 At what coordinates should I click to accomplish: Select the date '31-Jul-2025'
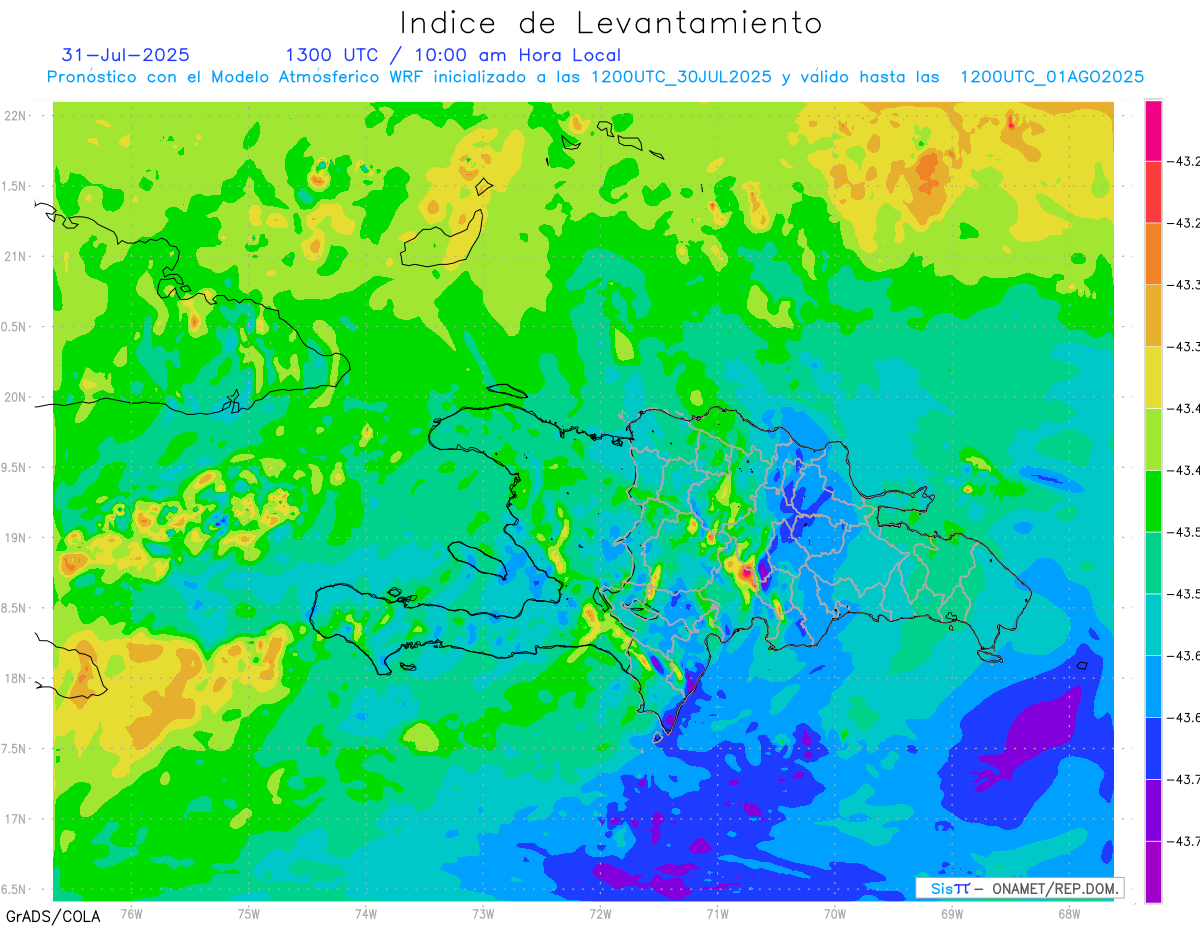click(x=126, y=55)
